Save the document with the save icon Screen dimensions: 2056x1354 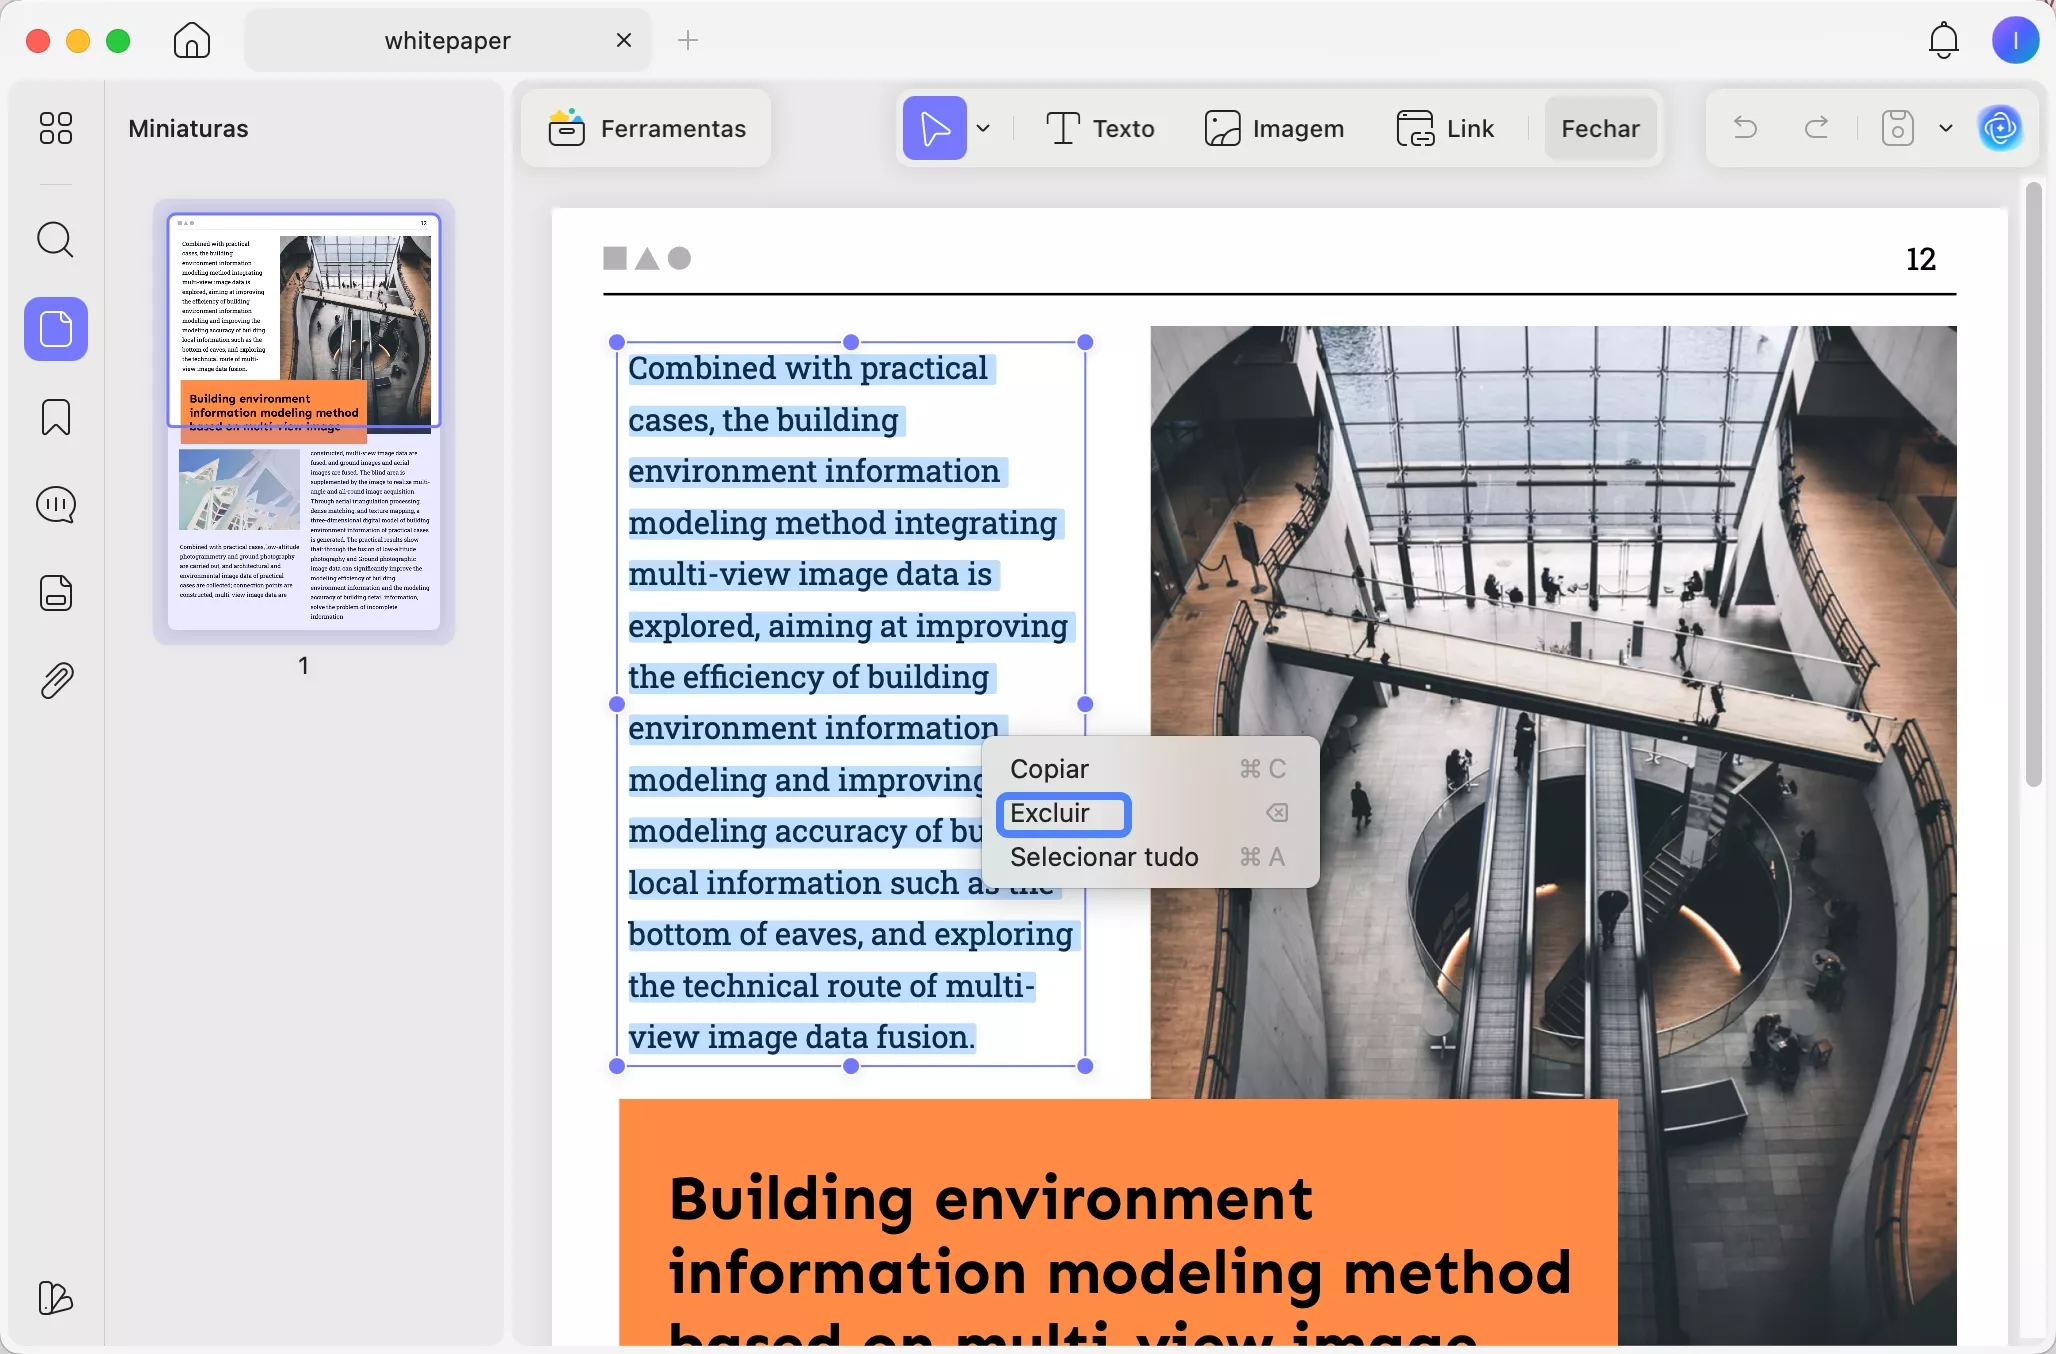(x=1896, y=128)
